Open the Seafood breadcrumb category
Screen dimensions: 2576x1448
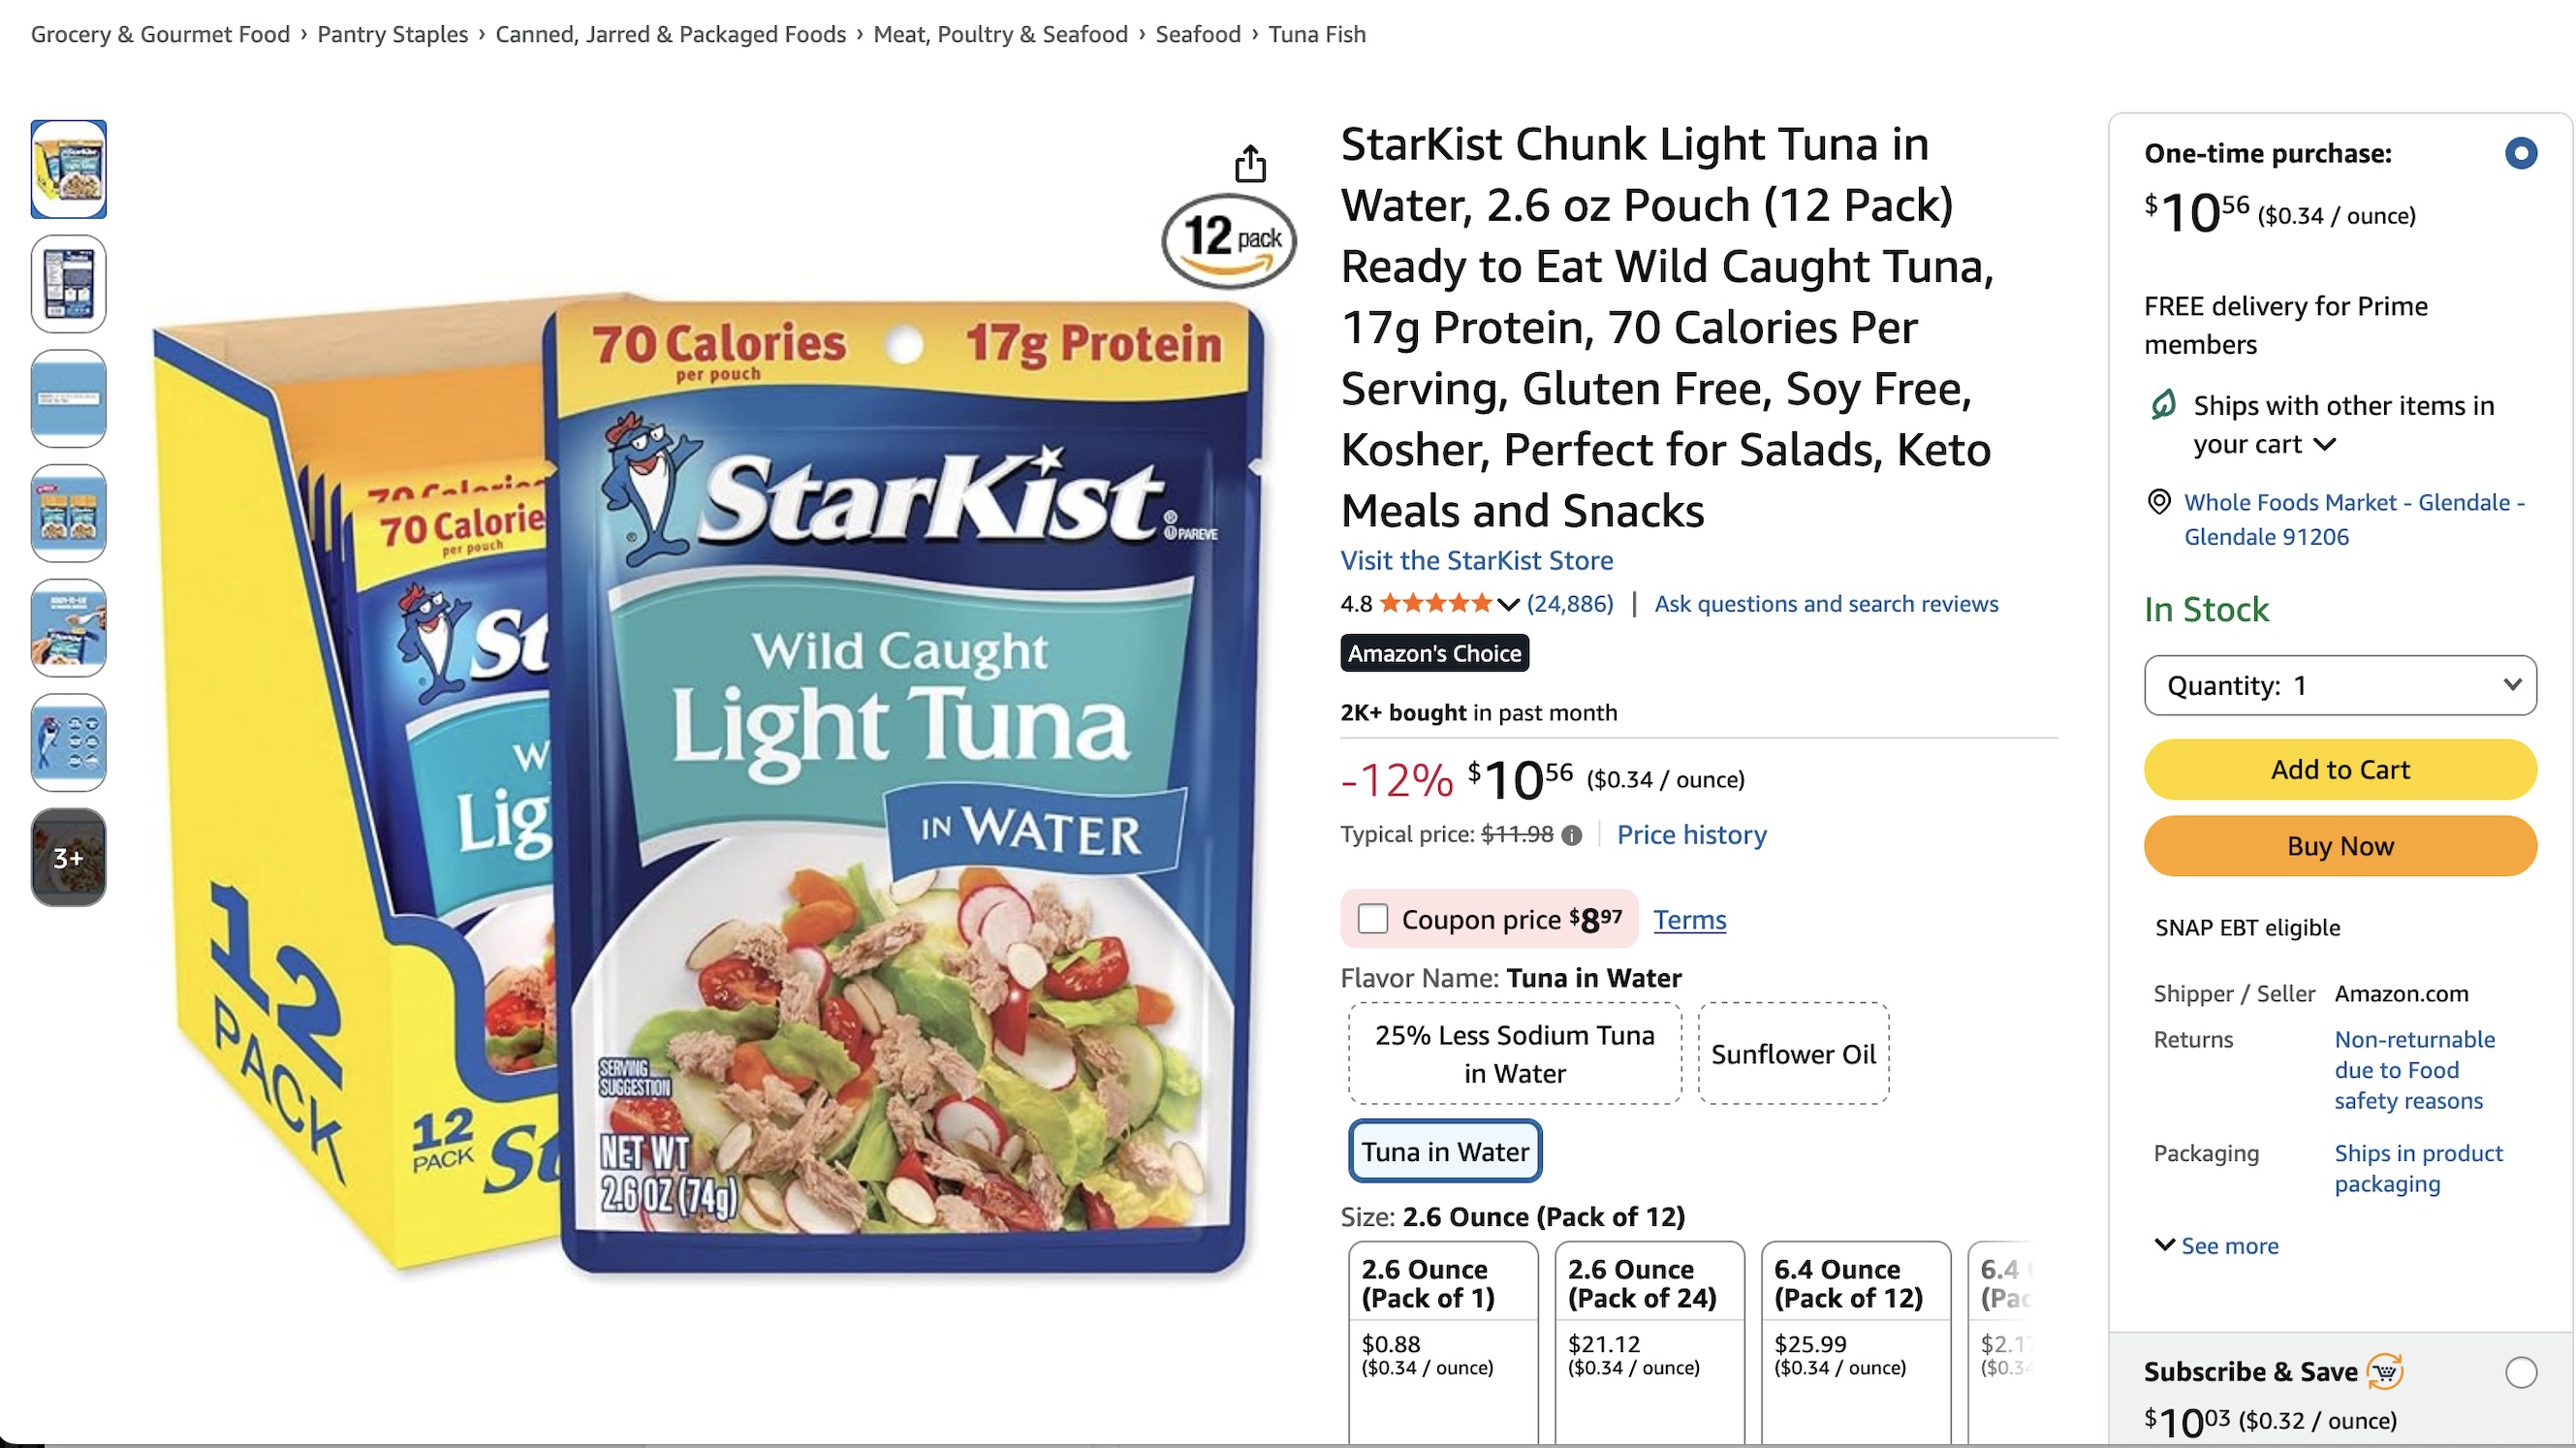click(1198, 33)
